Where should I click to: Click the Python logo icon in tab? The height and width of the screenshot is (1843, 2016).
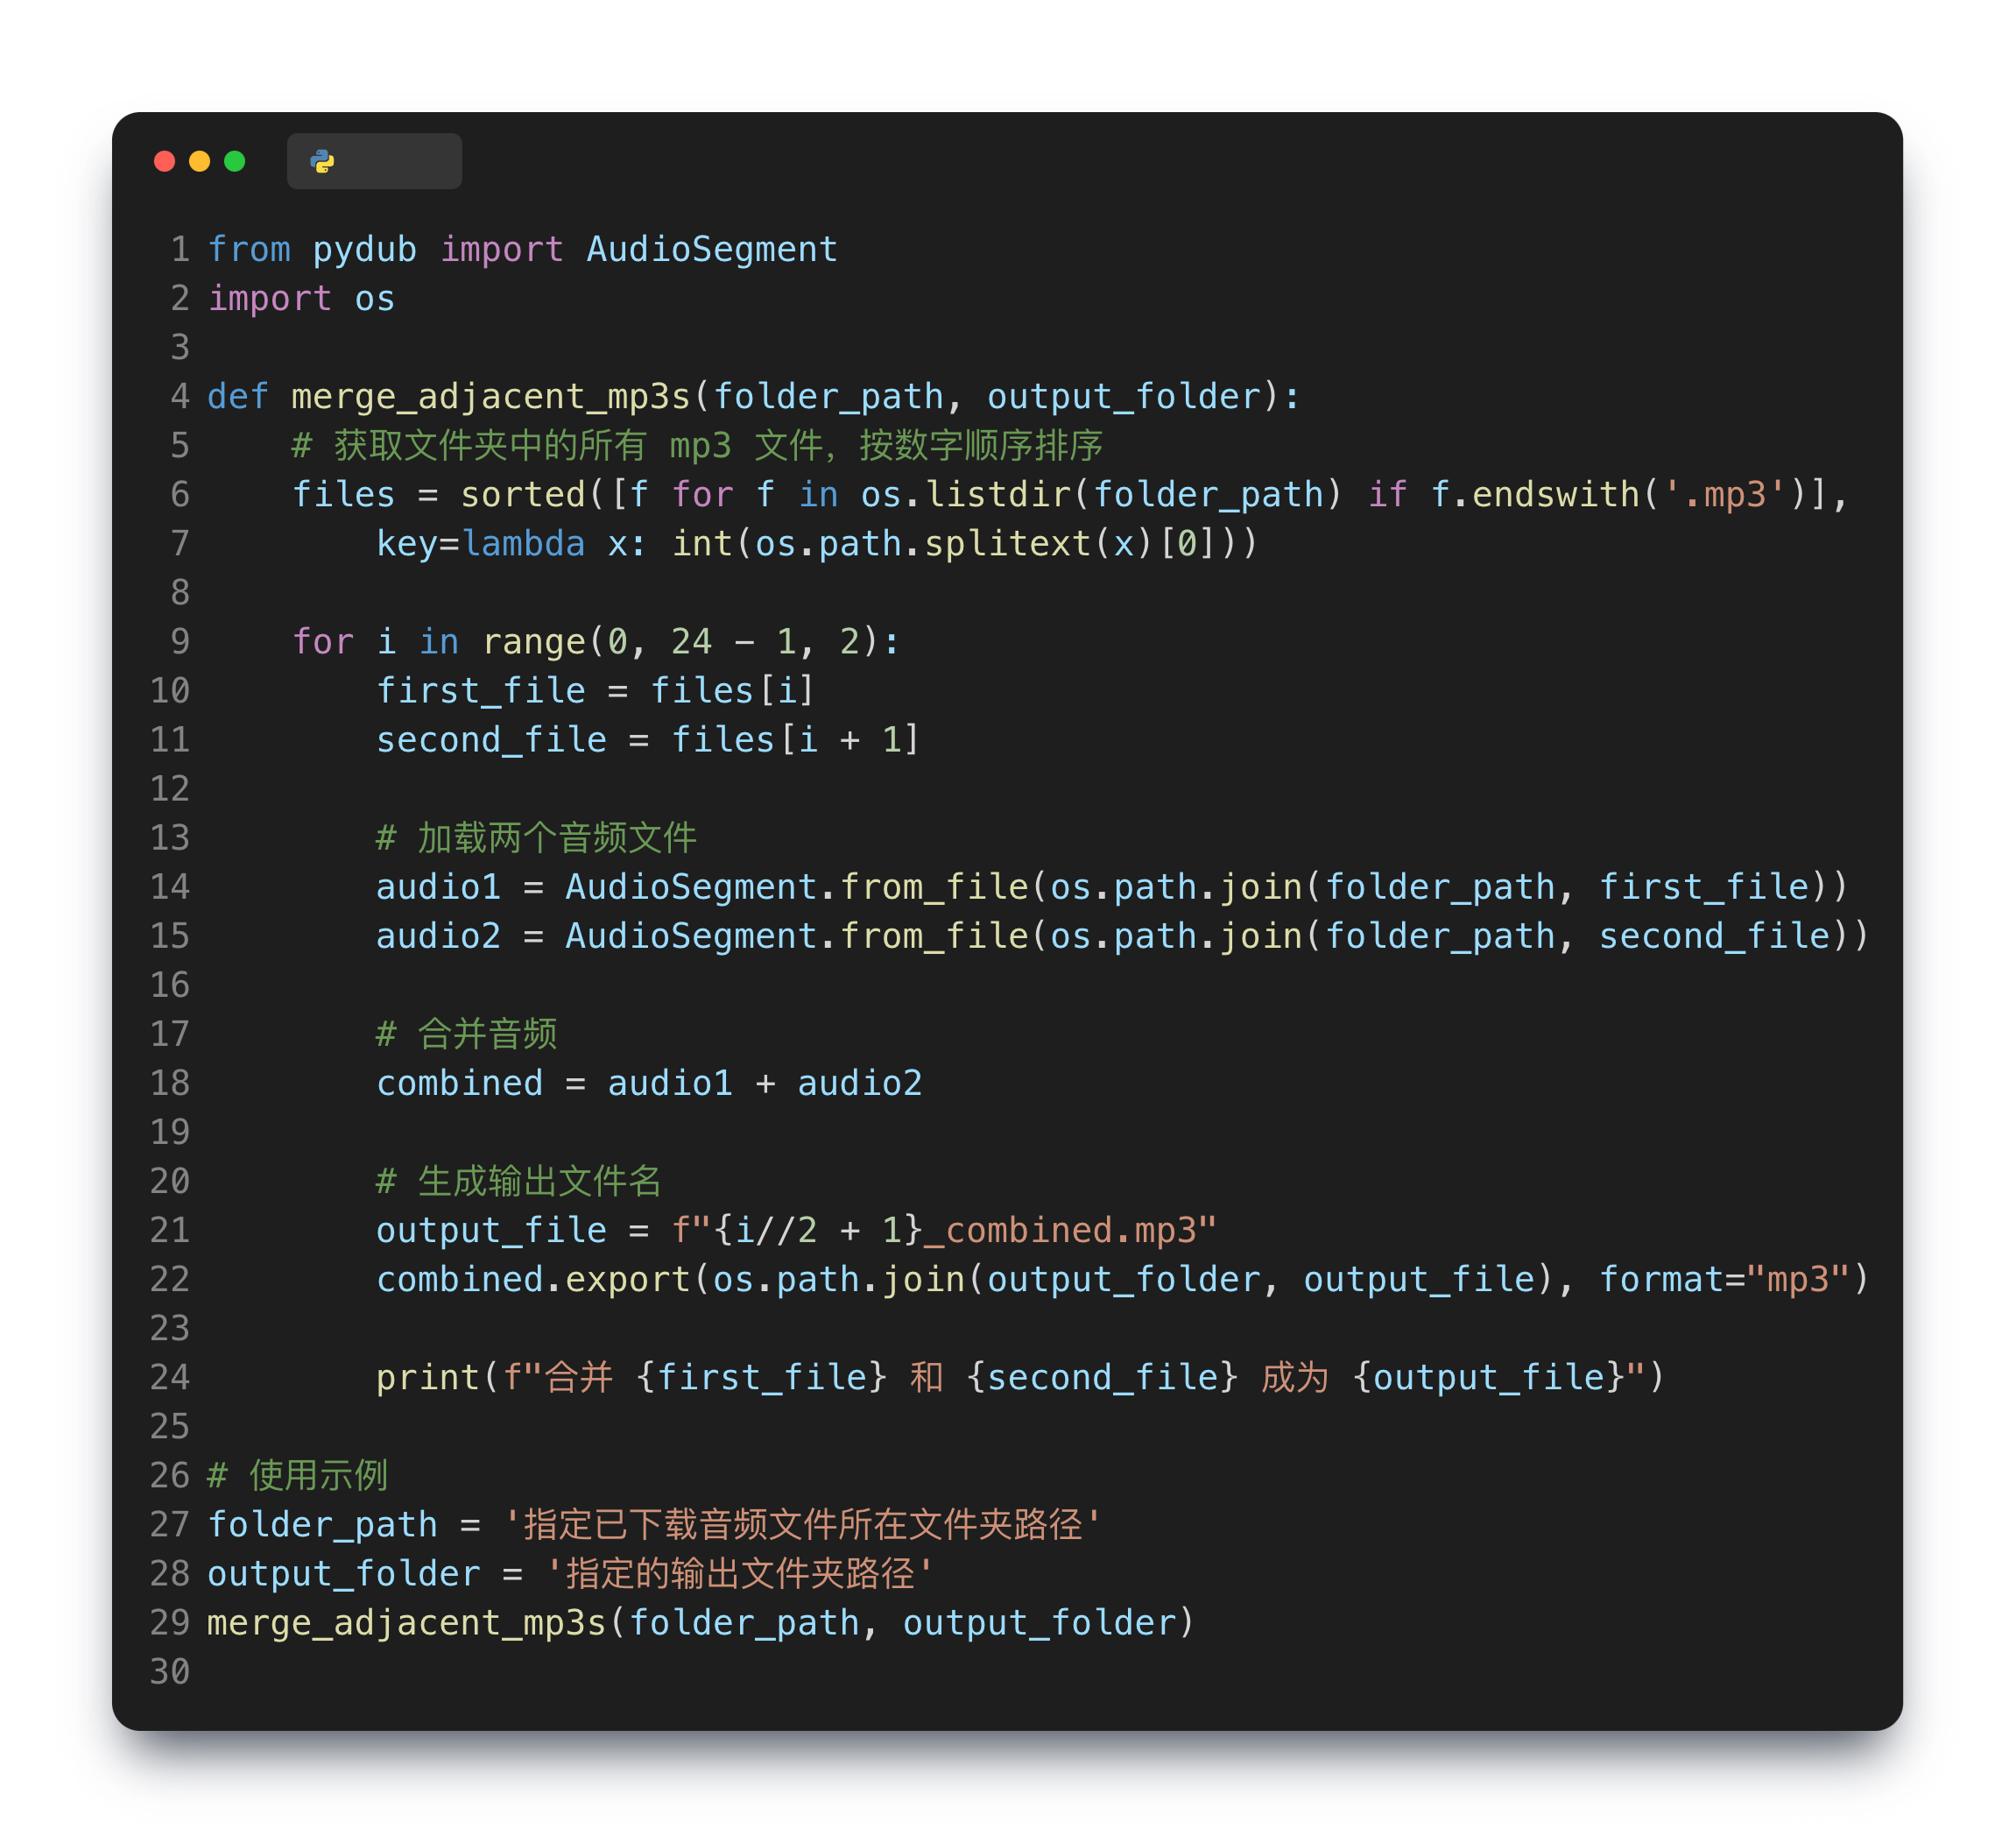coord(322,161)
